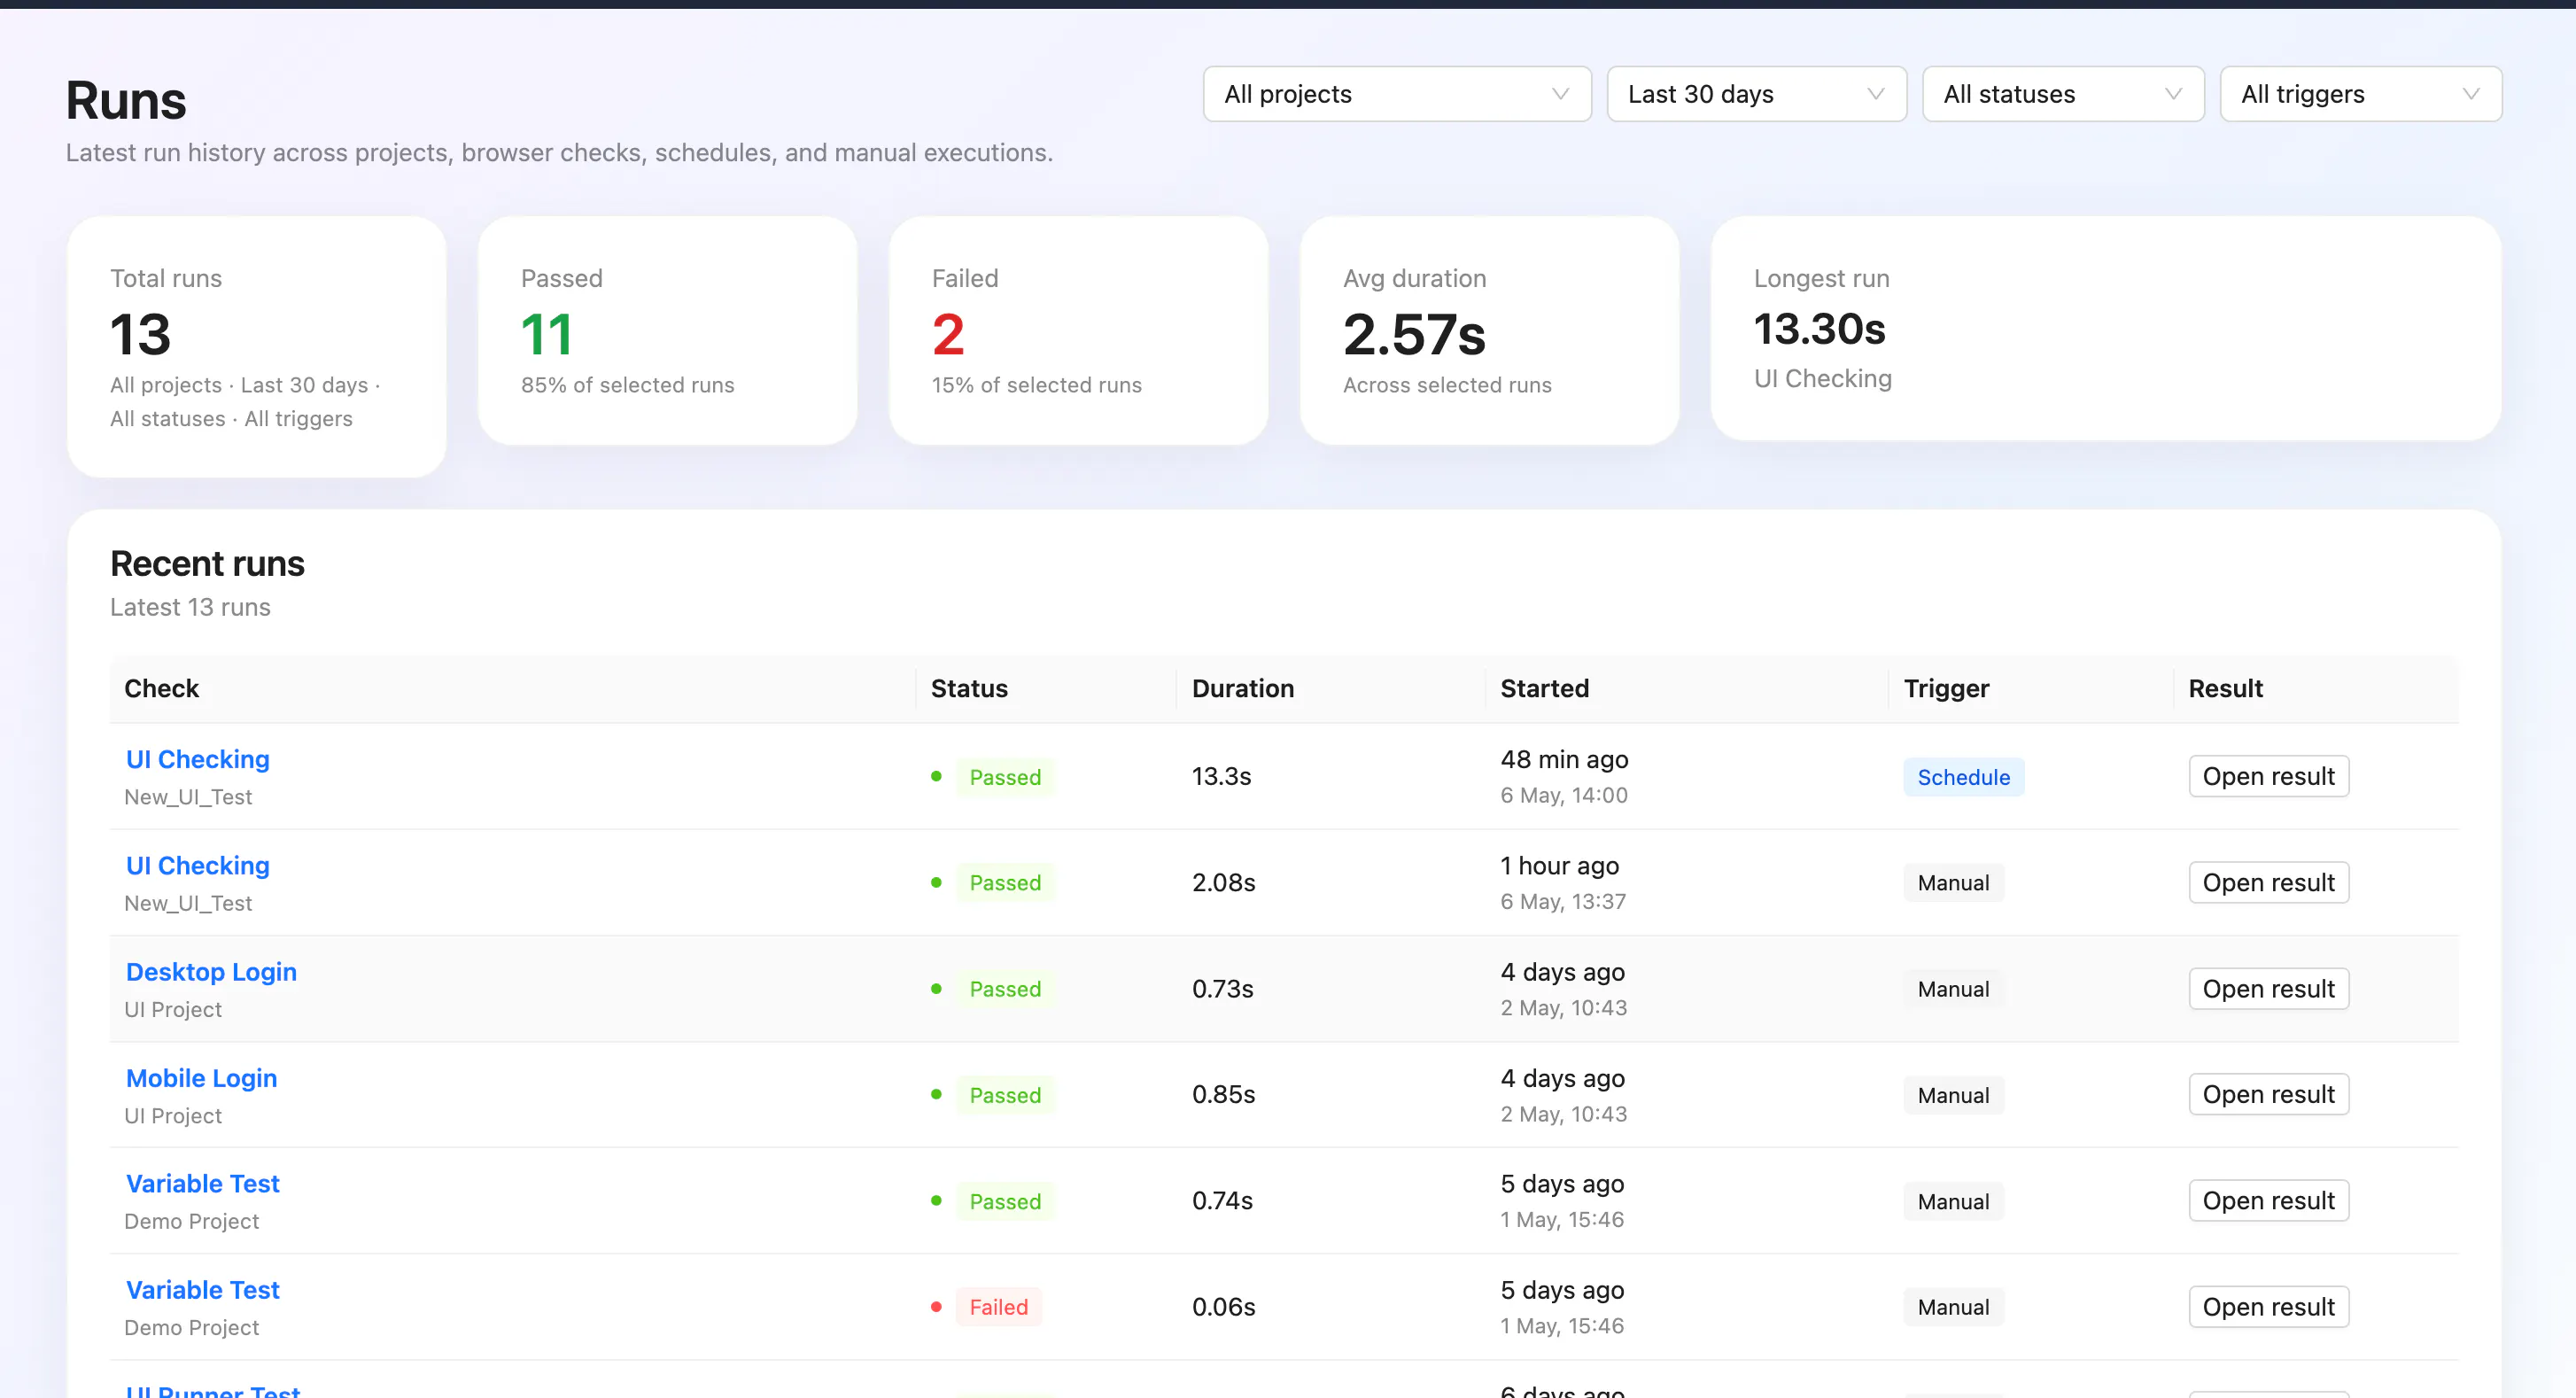Click the Longest run value 13.30s
Screen dimensions: 2576x1398
(x=1819, y=329)
